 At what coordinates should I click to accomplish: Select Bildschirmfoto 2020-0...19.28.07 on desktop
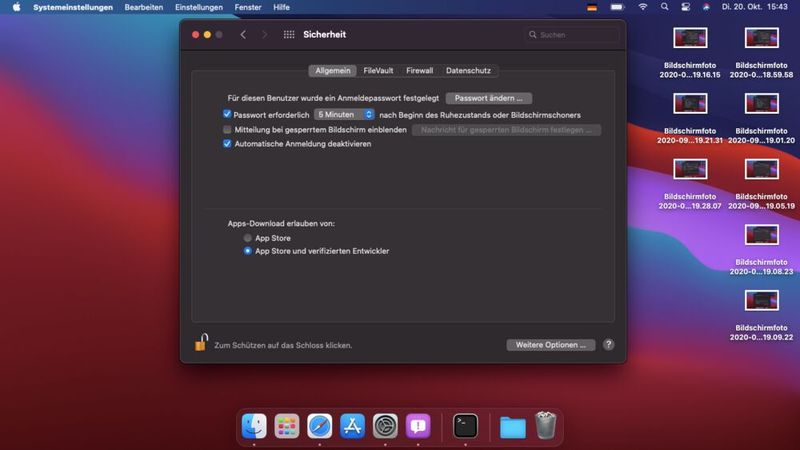[x=690, y=184]
